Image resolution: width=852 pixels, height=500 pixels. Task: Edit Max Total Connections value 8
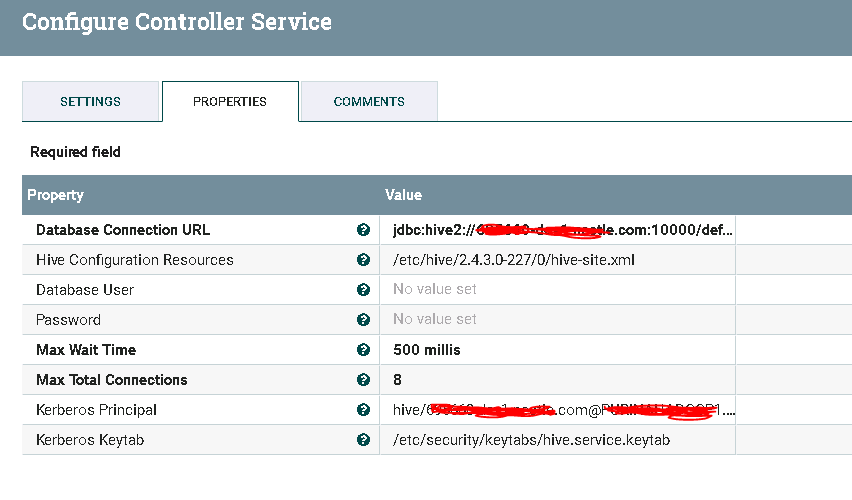point(398,380)
